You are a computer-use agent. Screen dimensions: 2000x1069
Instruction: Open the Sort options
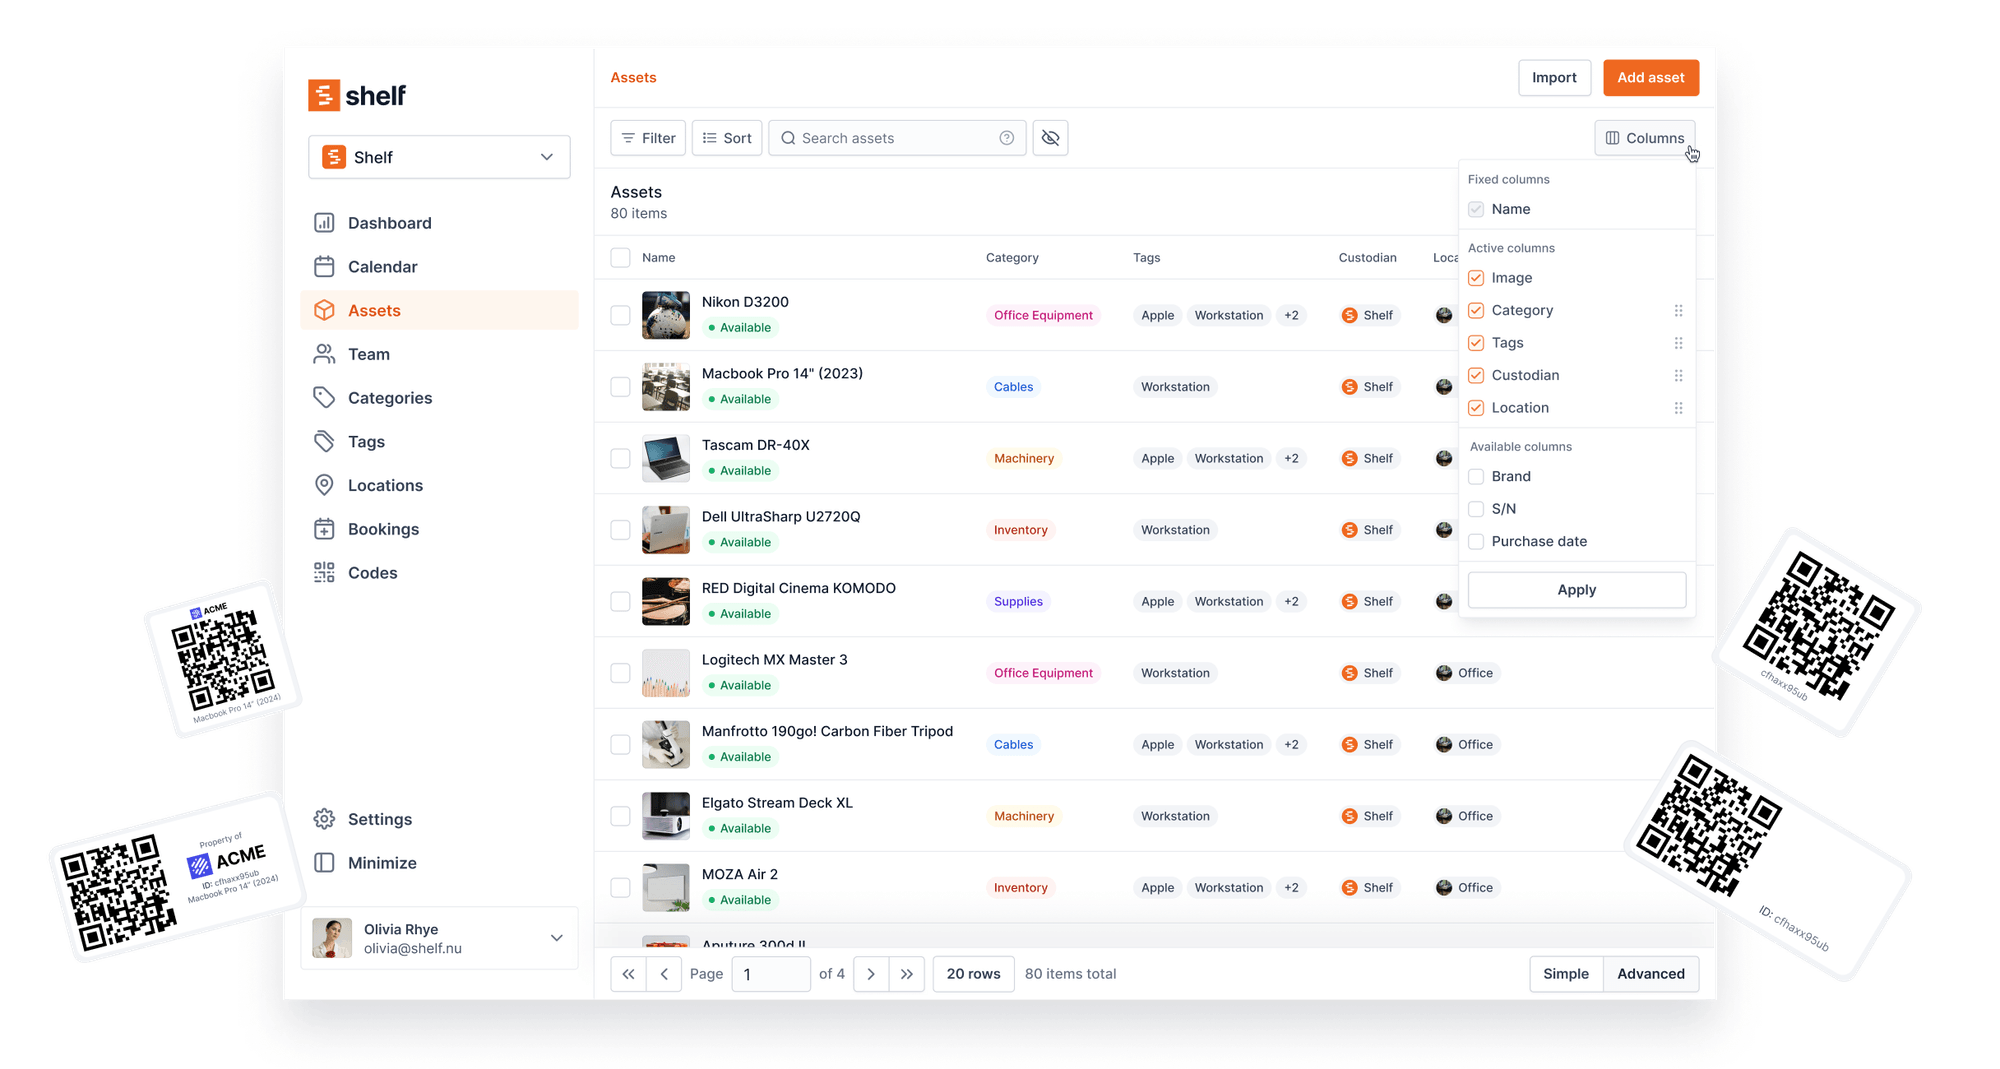point(727,138)
